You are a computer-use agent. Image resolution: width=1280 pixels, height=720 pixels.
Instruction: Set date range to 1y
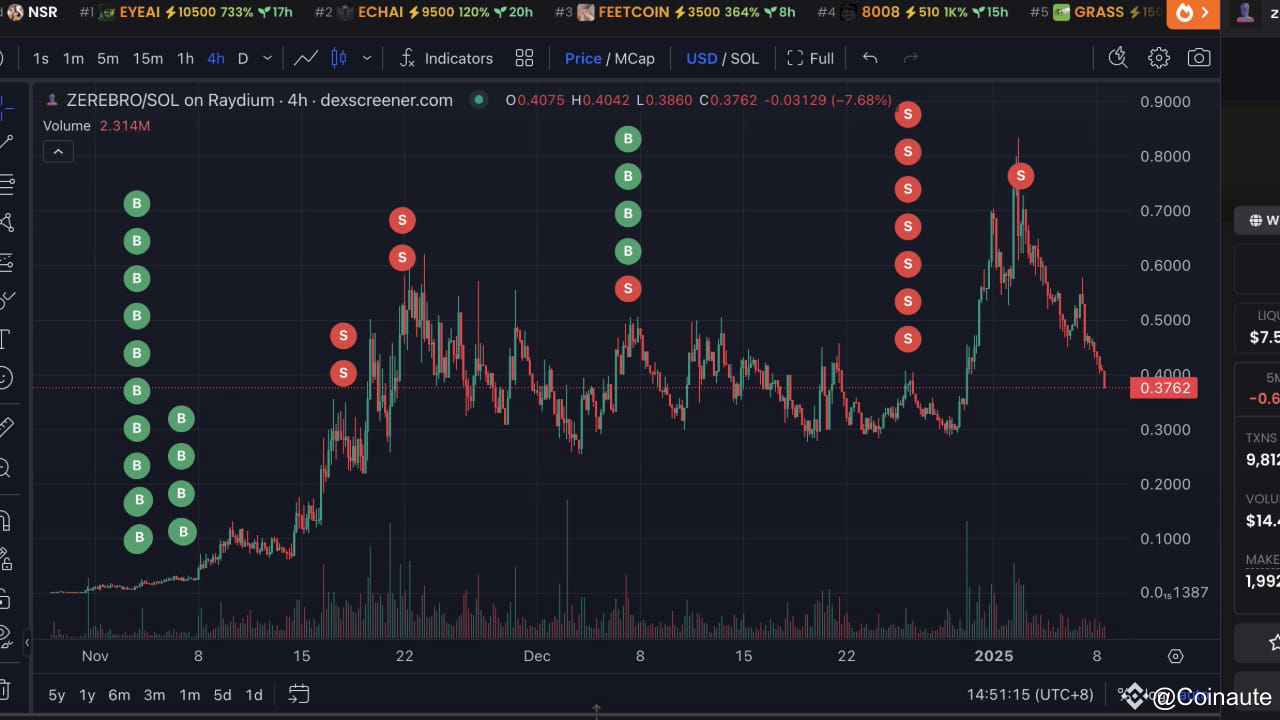[87, 694]
